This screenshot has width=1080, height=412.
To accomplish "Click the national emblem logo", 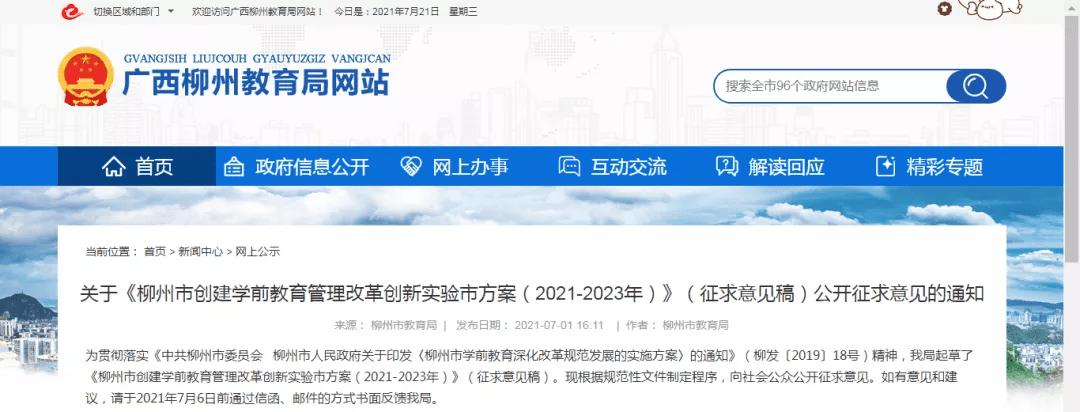I will click(85, 76).
